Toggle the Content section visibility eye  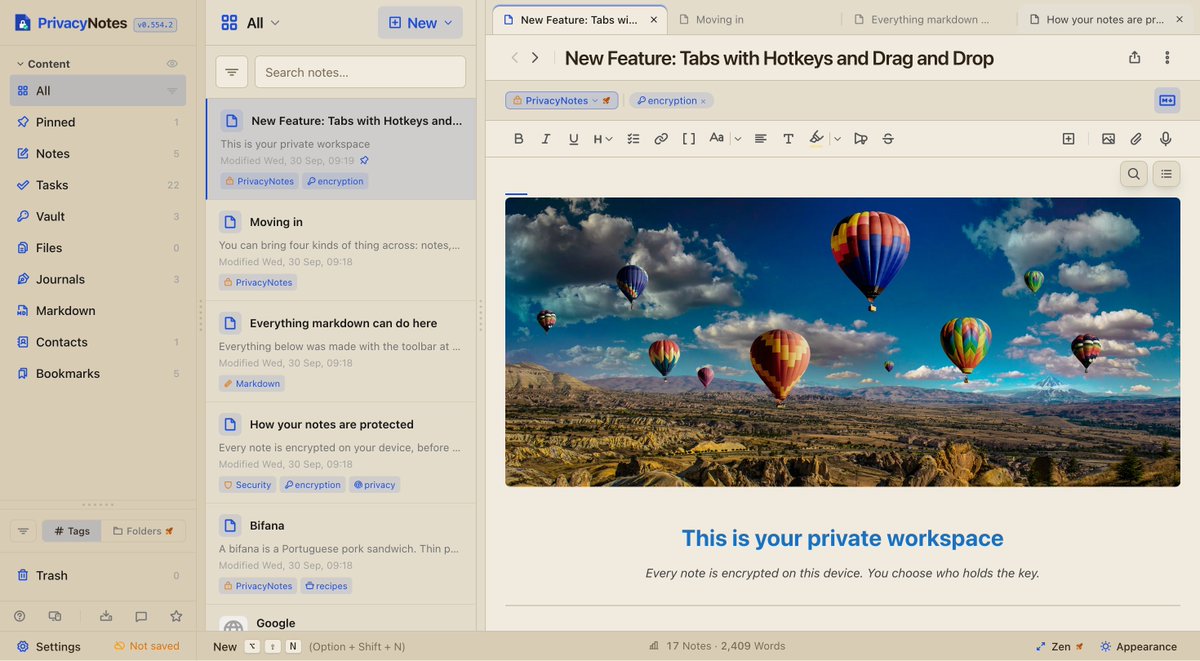point(172,64)
